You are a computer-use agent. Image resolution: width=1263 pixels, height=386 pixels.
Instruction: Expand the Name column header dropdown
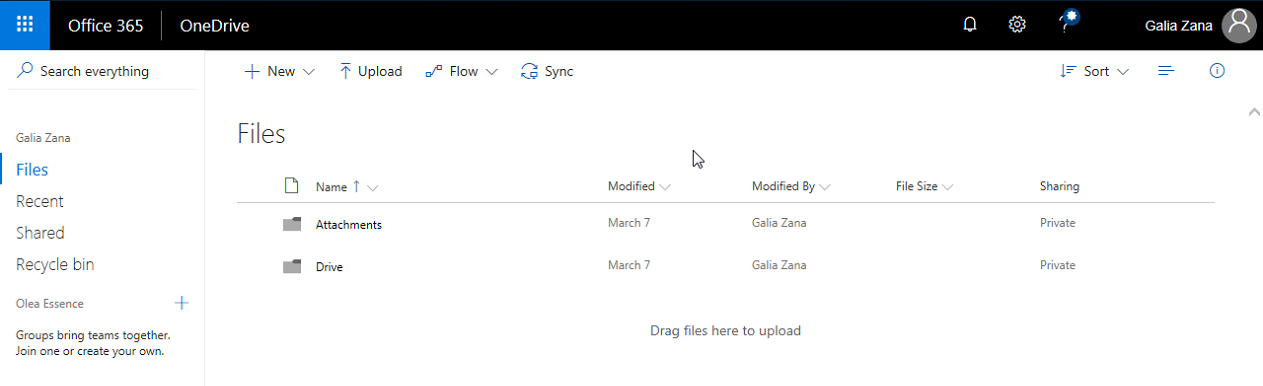point(372,187)
